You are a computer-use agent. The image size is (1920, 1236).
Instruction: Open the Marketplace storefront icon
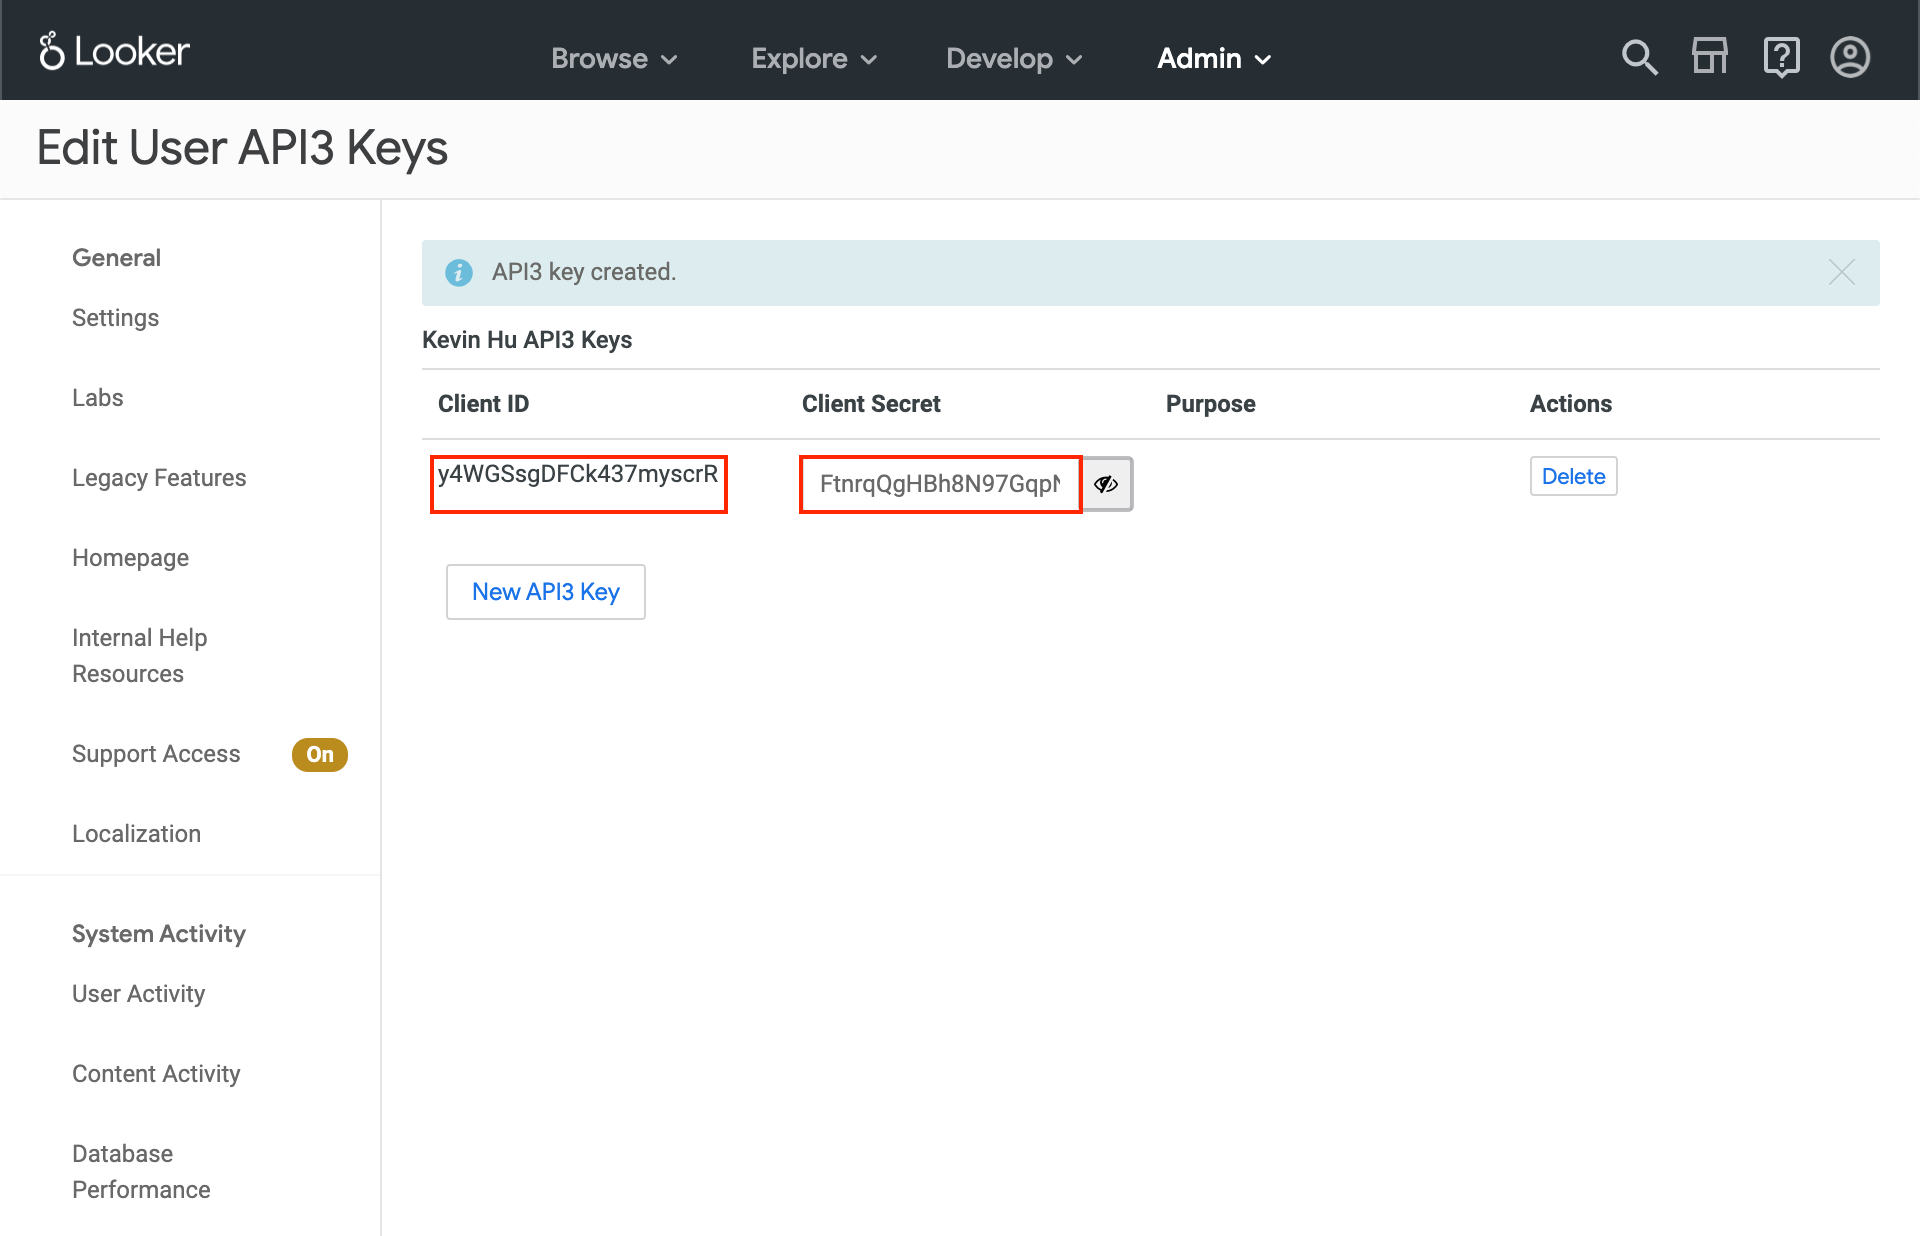1709,57
